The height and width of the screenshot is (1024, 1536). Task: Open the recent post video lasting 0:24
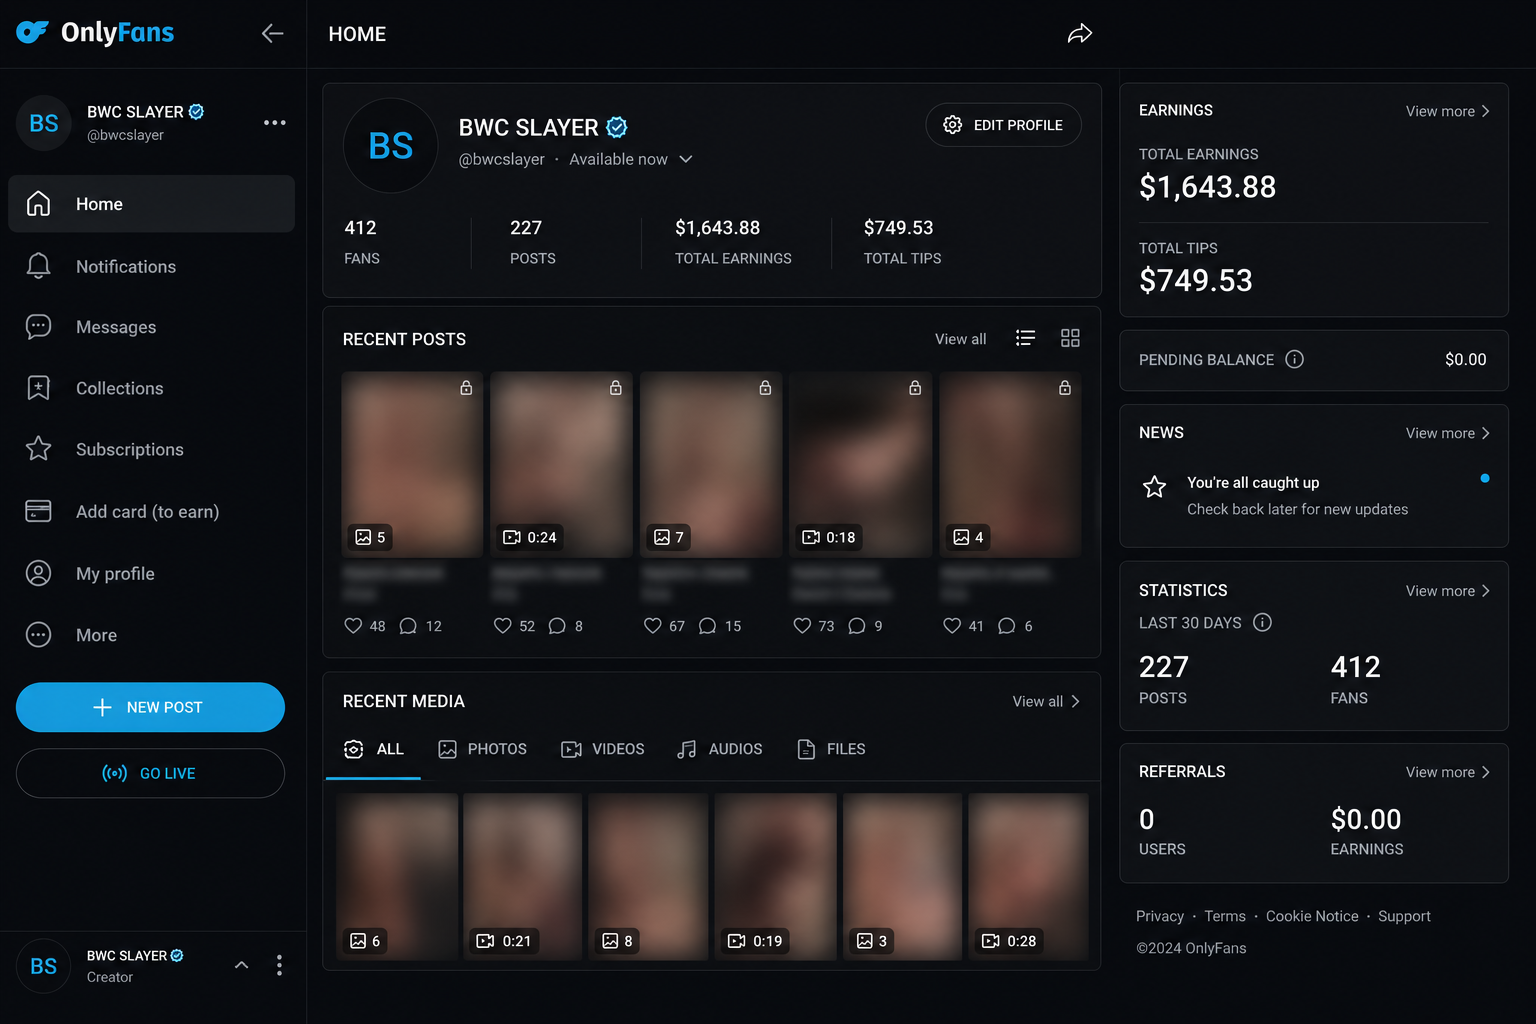pyautogui.click(x=561, y=464)
